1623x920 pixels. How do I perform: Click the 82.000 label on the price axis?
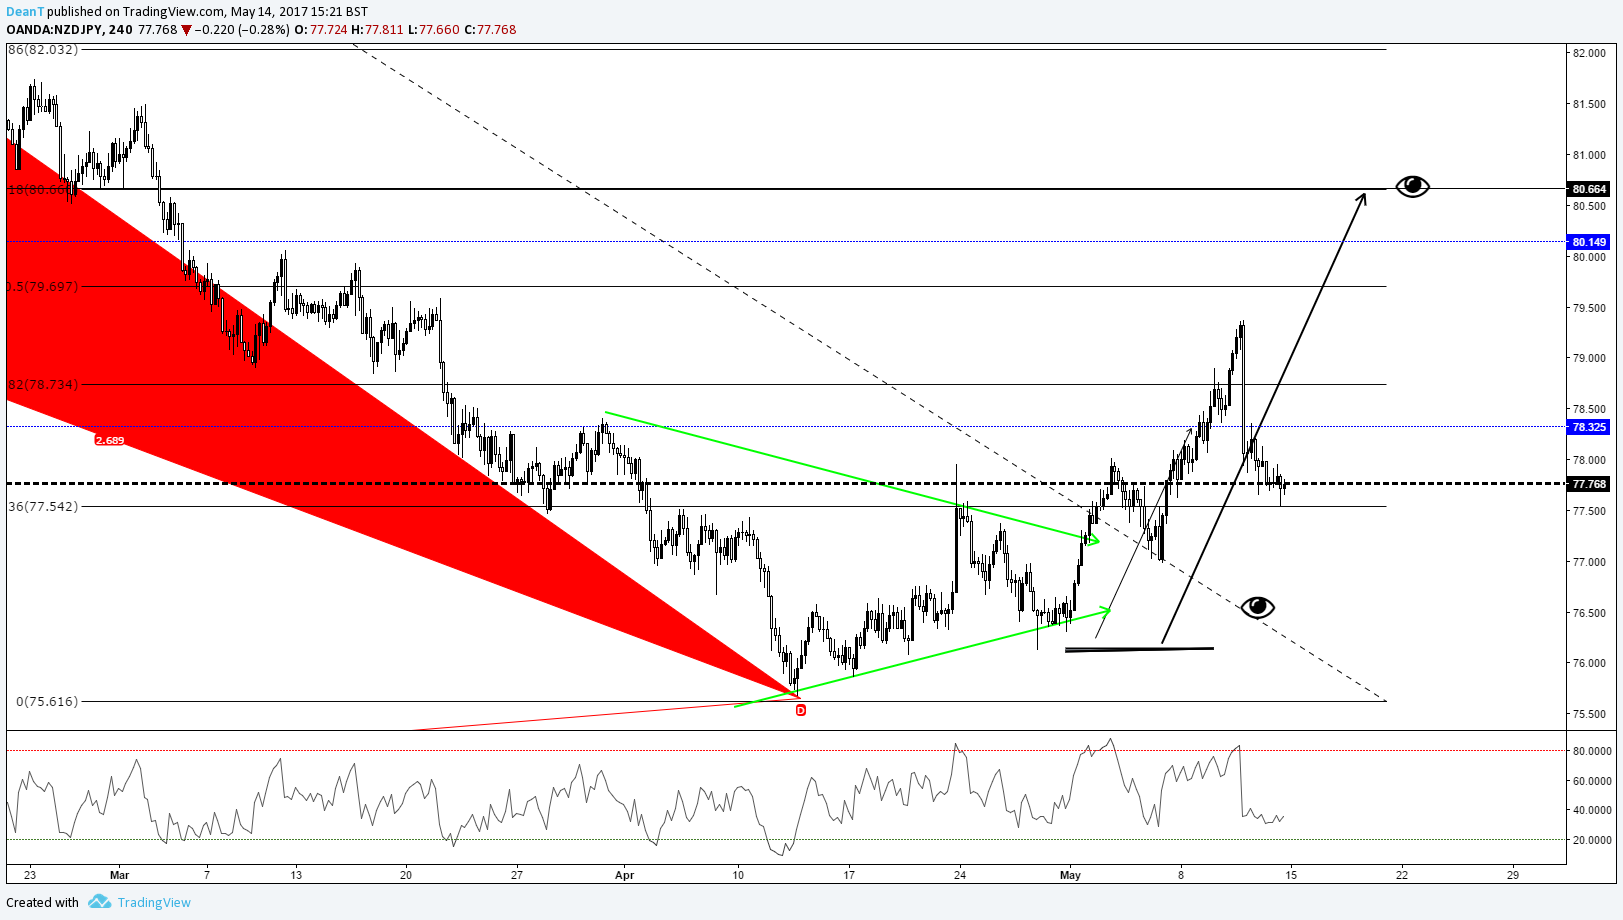pyautogui.click(x=1589, y=53)
